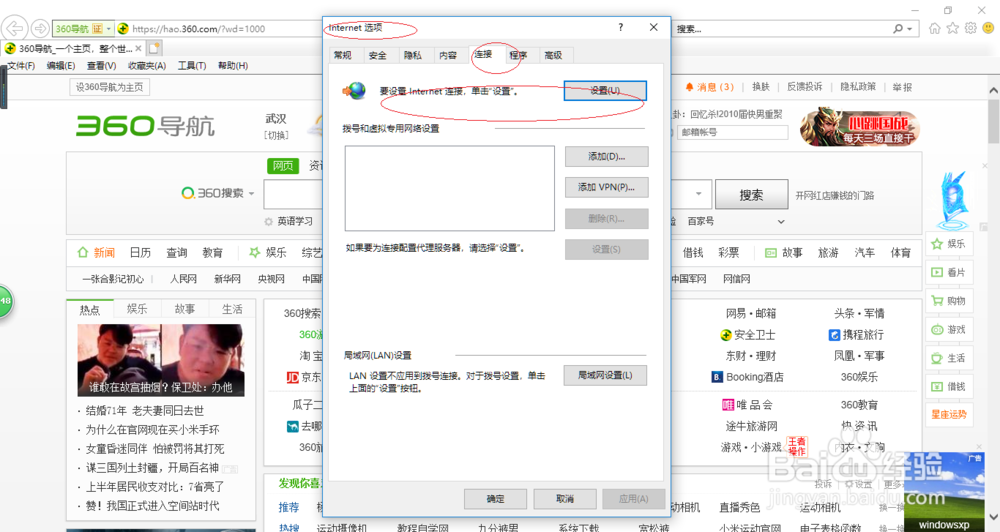Click the 京东 JD icon link
The image size is (1000, 532).
[x=293, y=377]
